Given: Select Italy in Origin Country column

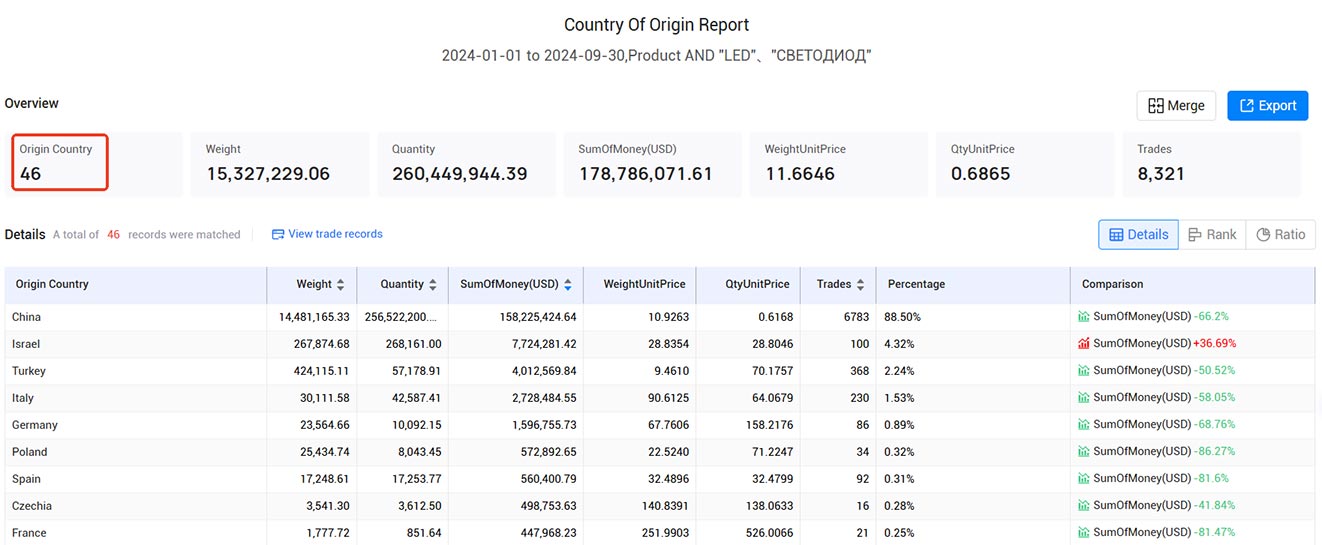Looking at the screenshot, I should pos(23,398).
